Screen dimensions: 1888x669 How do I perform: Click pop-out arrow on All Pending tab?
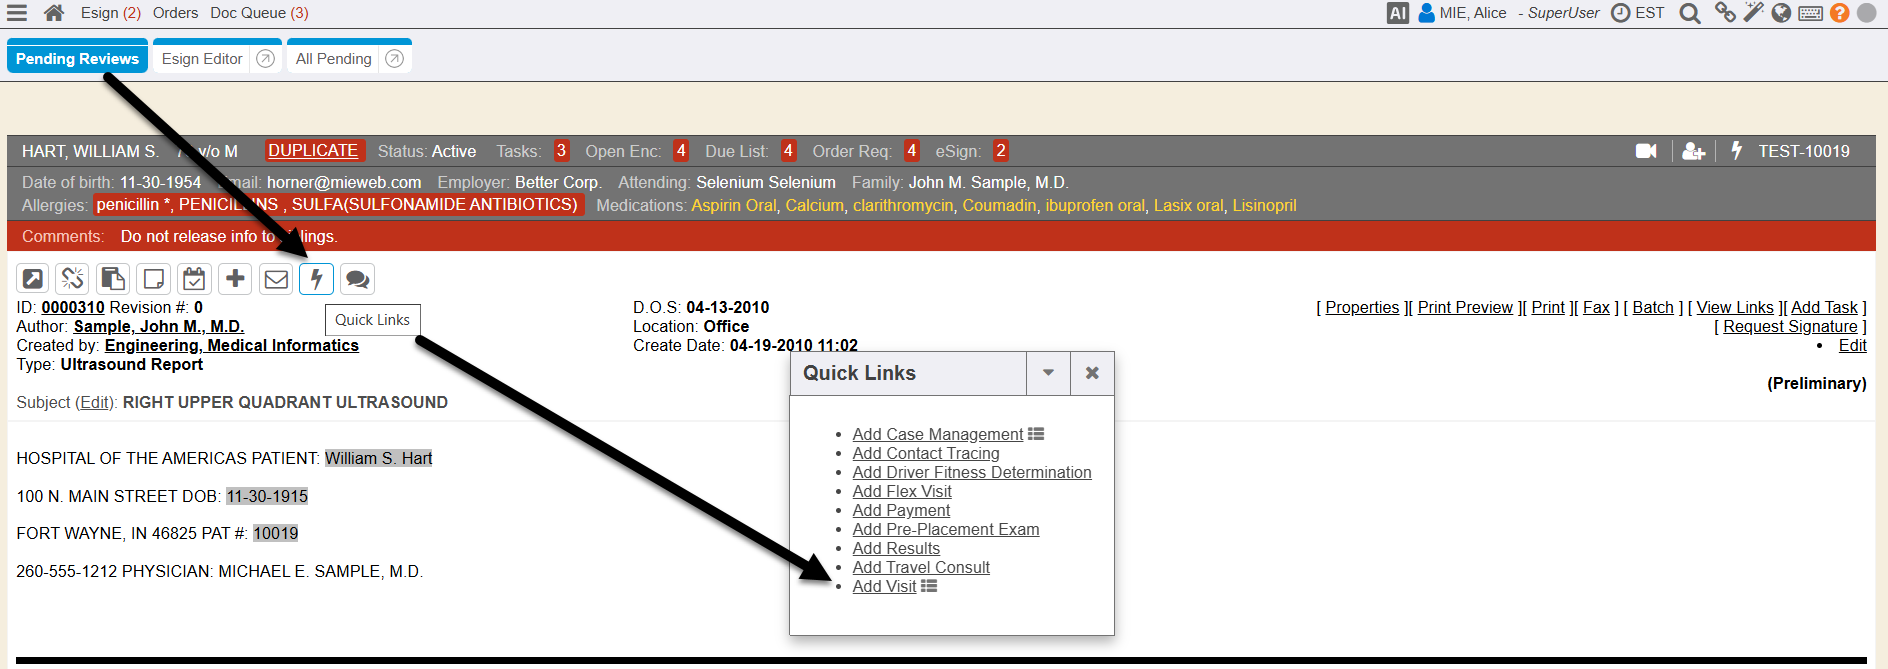coord(395,59)
